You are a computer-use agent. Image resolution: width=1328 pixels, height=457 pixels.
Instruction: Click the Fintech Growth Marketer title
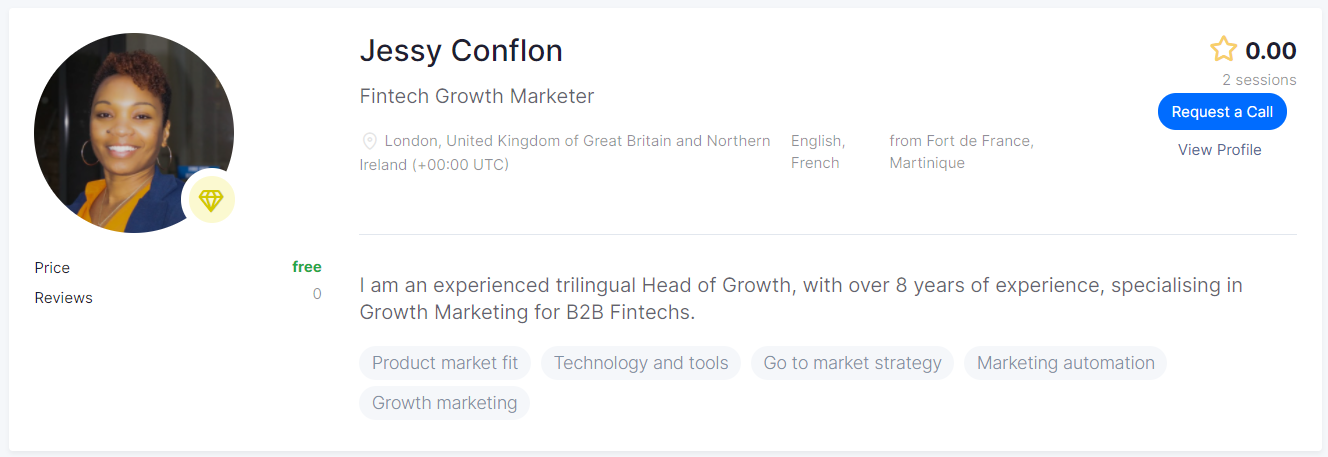point(477,97)
